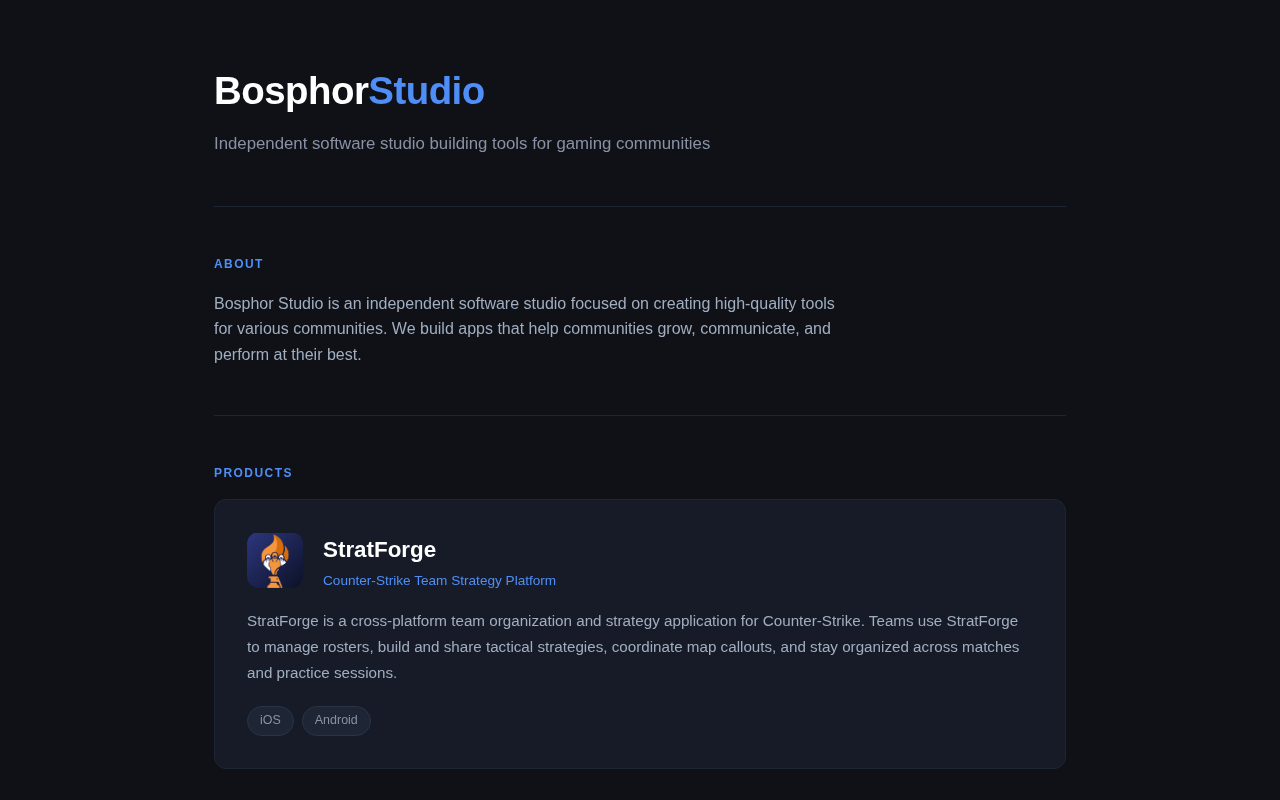Open the StratForge product title

point(379,550)
